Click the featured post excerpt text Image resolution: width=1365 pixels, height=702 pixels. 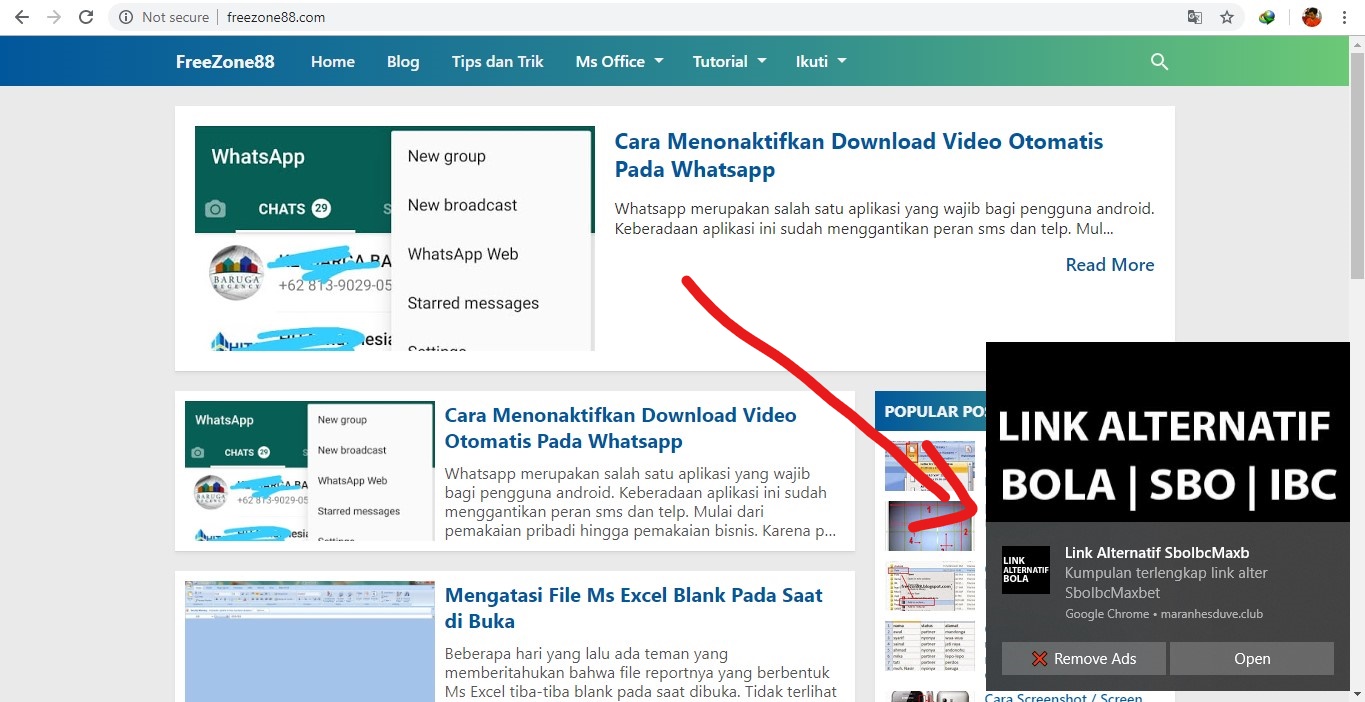[x=885, y=219]
